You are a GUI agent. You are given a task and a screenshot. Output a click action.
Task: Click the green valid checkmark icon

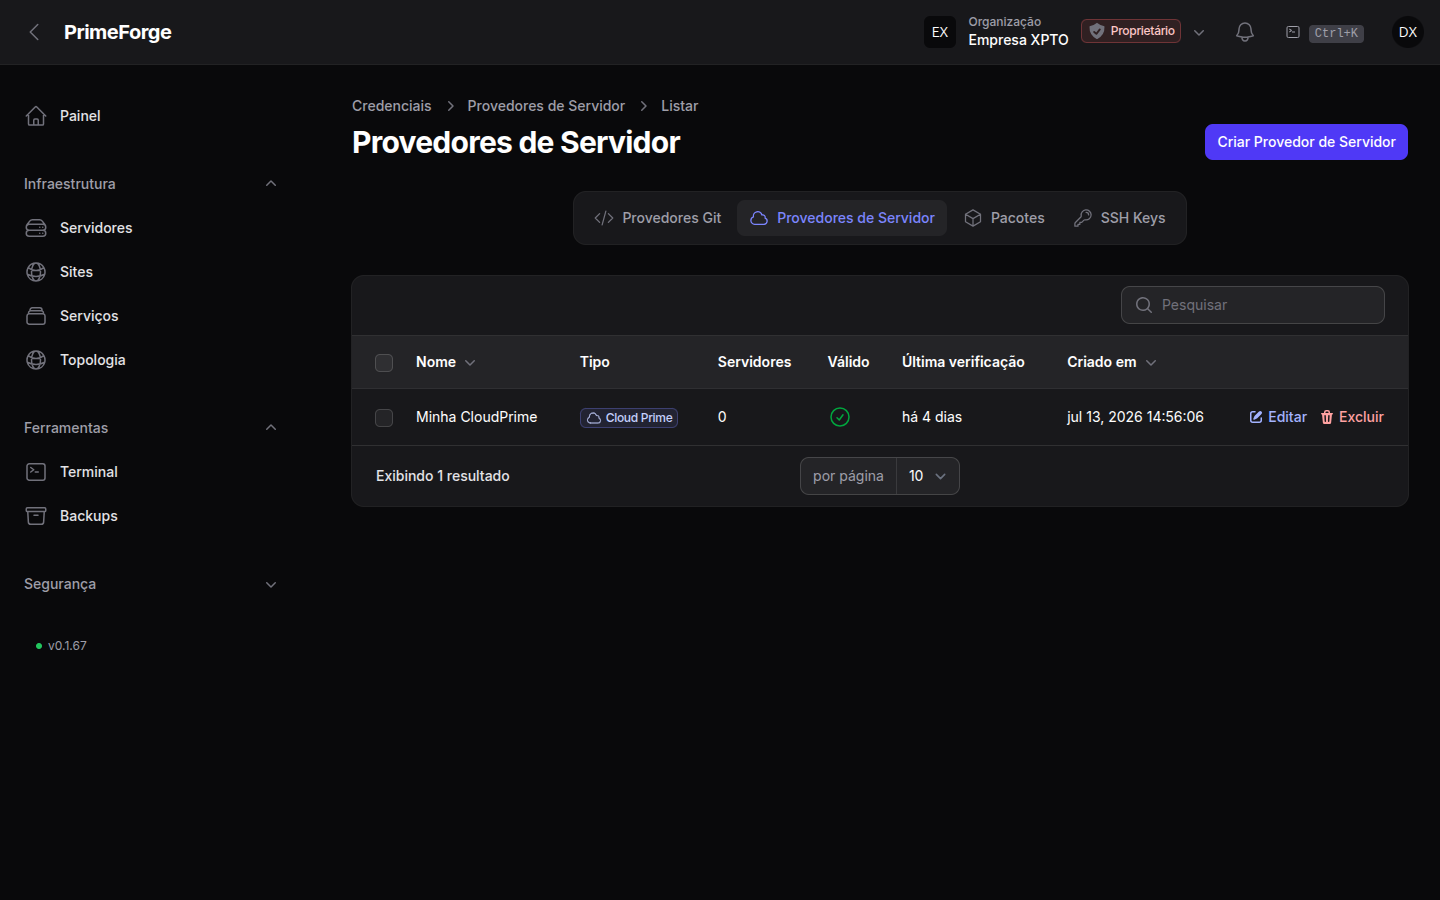[x=840, y=417]
